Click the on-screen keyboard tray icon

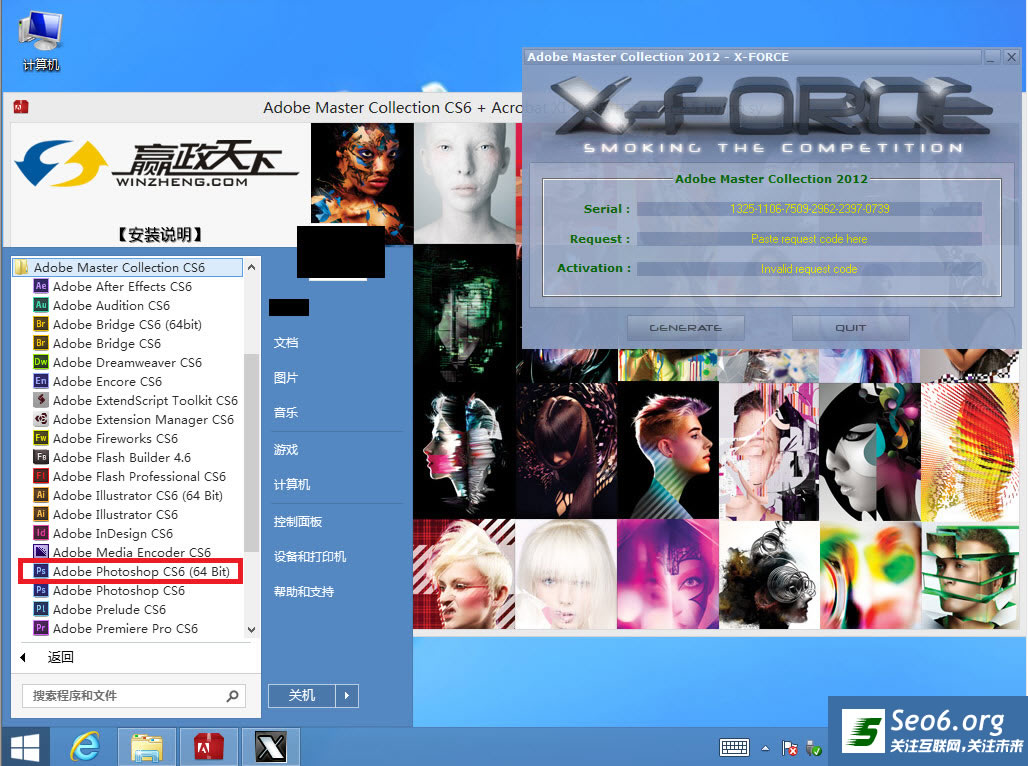[x=734, y=748]
